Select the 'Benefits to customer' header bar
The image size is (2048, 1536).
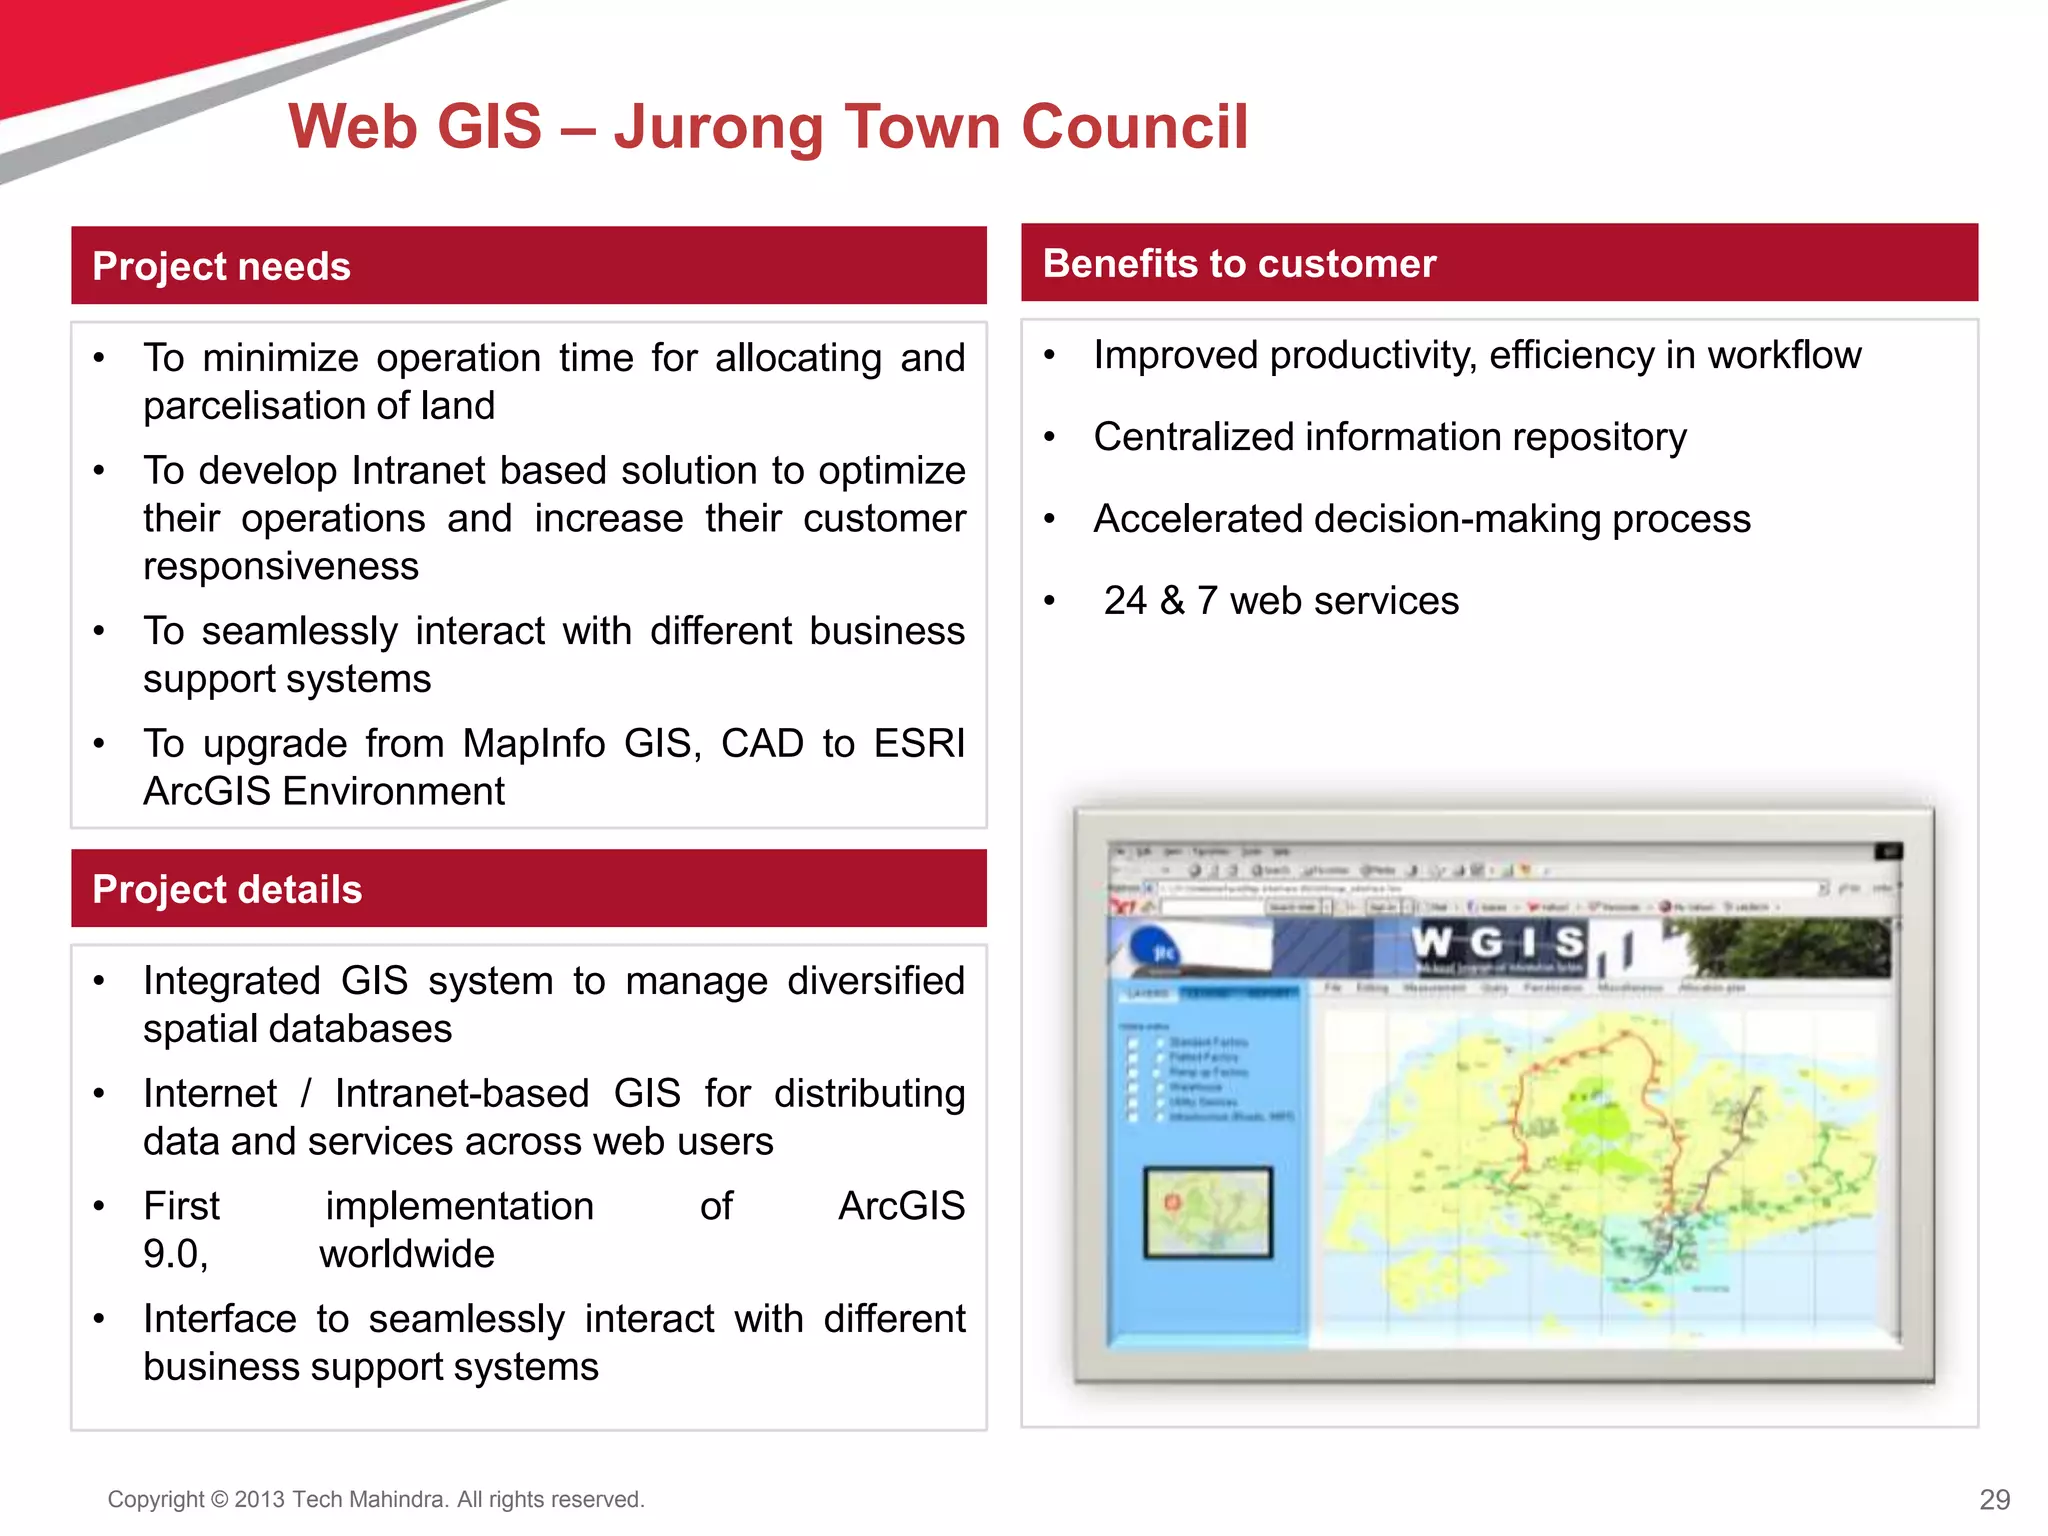click(x=1499, y=262)
